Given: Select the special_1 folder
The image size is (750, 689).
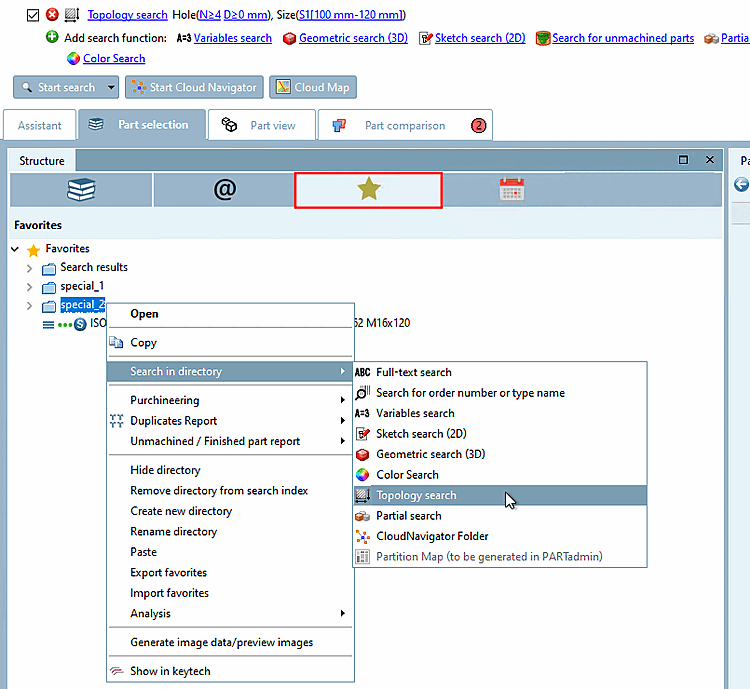Looking at the screenshot, I should (82, 286).
